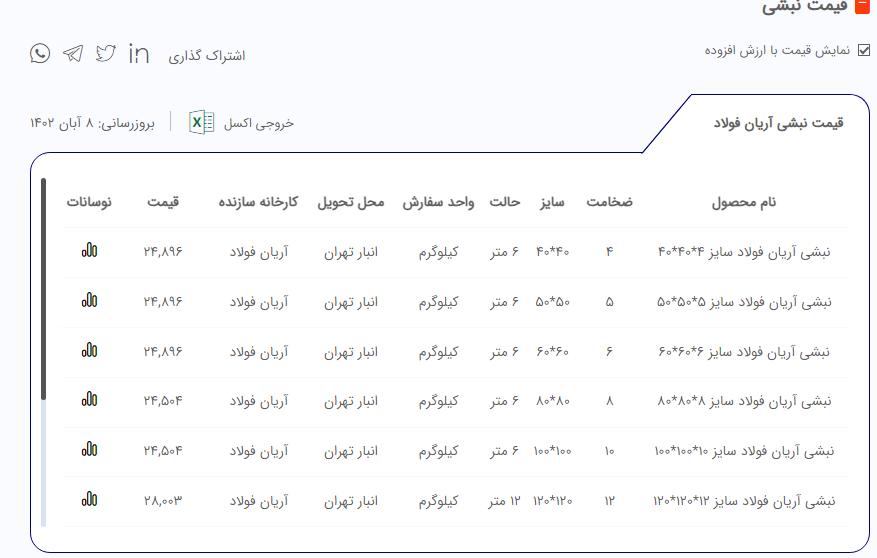The image size is (877, 558).
Task: Open product نبشی آریان فولاد سایز 100*100*10
Action: (x=743, y=451)
